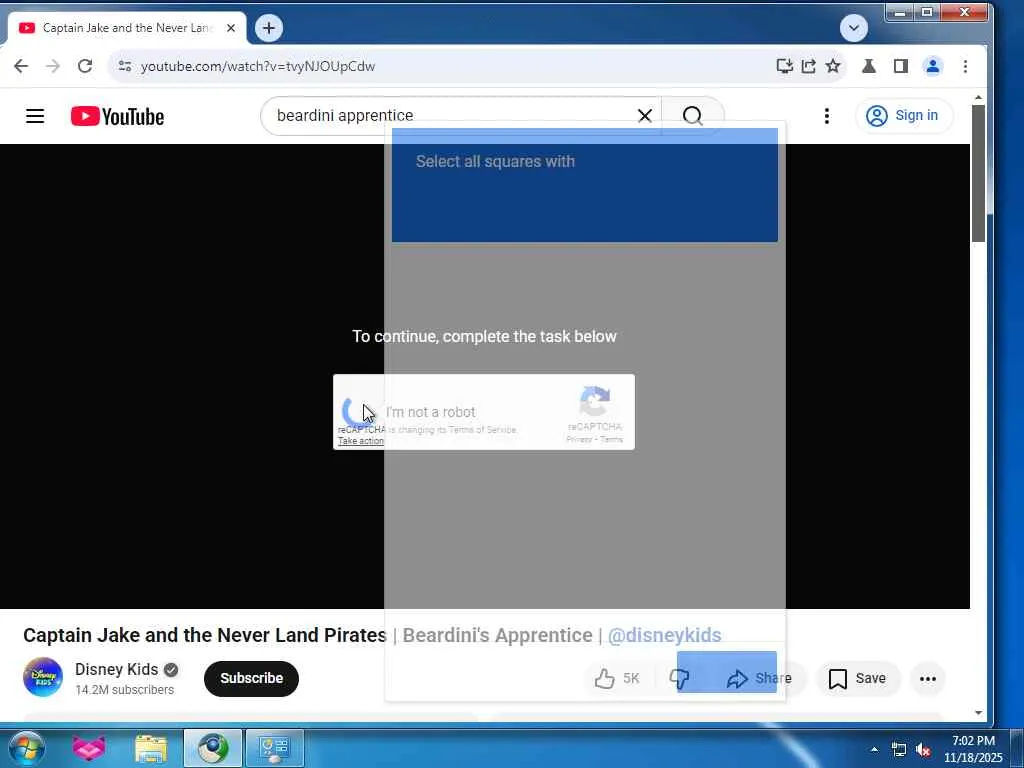The width and height of the screenshot is (1024, 768).
Task: Expand the tab search dropdown arrow
Action: click(854, 28)
